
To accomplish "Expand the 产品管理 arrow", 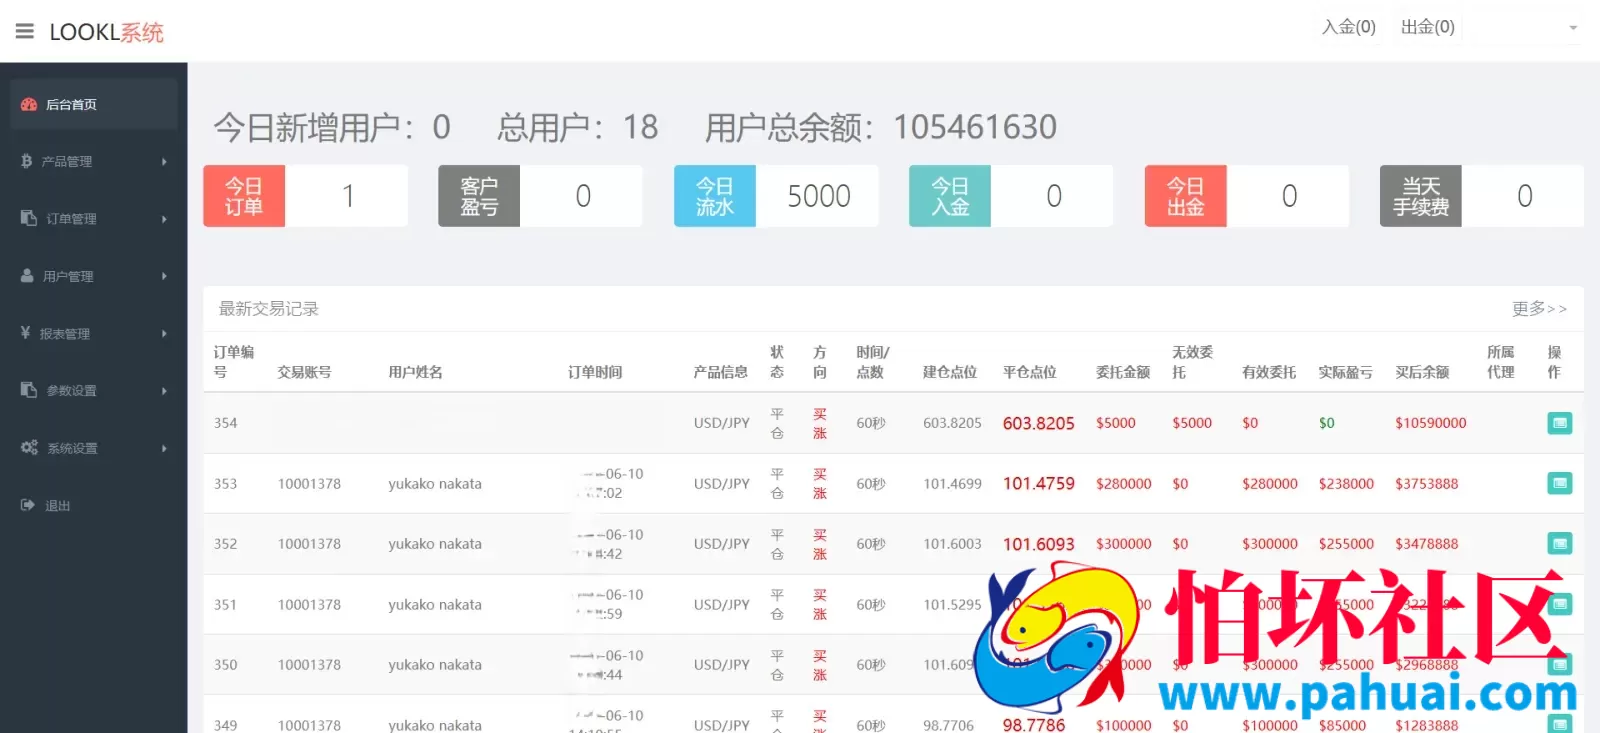I will 164,161.
